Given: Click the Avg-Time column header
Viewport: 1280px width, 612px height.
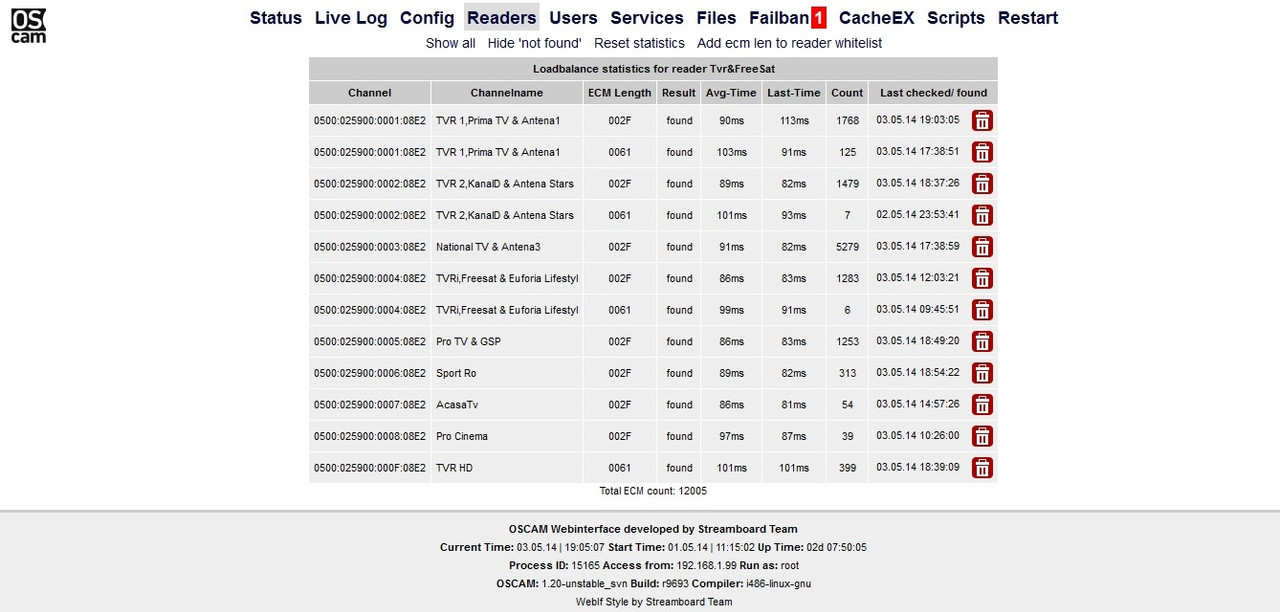Looking at the screenshot, I should tap(731, 92).
